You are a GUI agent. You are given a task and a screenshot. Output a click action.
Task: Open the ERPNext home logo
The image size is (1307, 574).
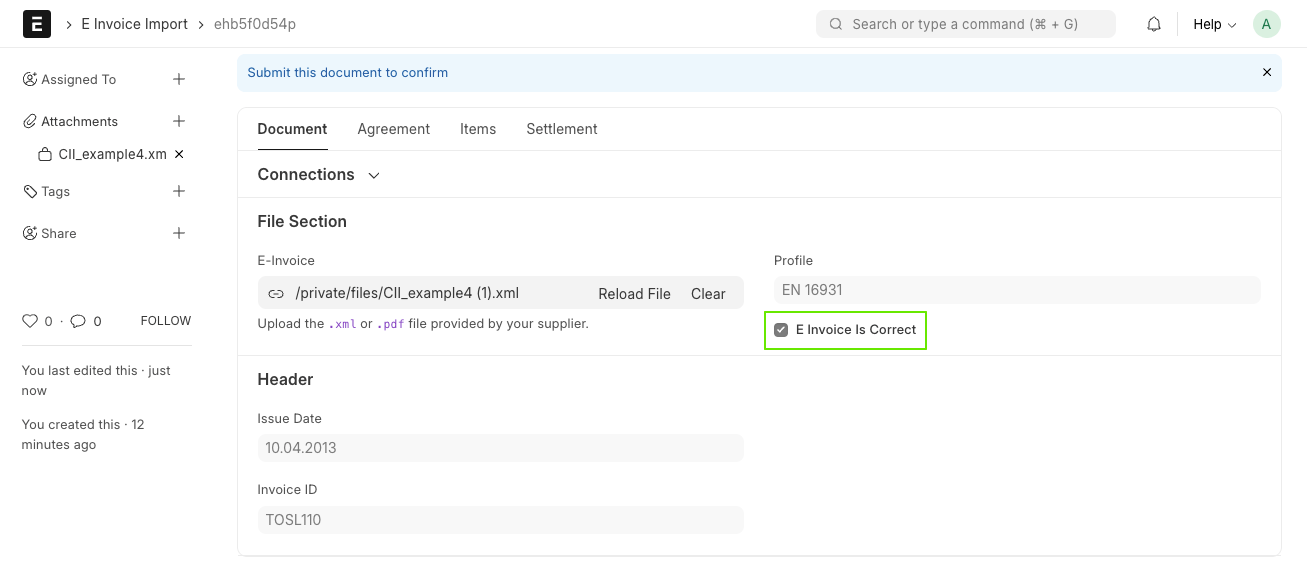(x=36, y=24)
